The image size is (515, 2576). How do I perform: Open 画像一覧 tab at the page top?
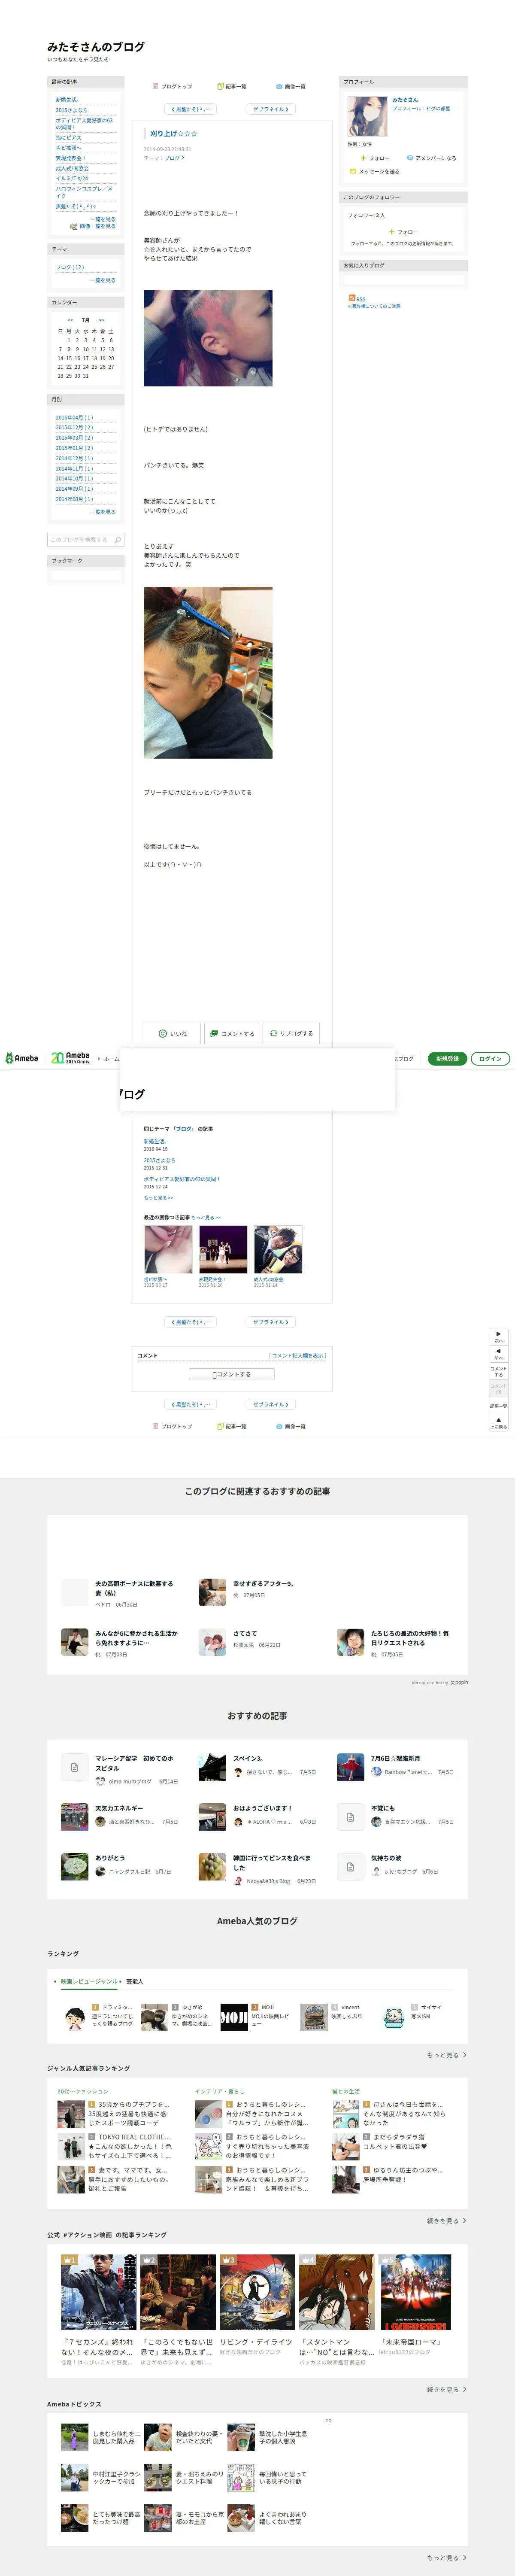(291, 86)
